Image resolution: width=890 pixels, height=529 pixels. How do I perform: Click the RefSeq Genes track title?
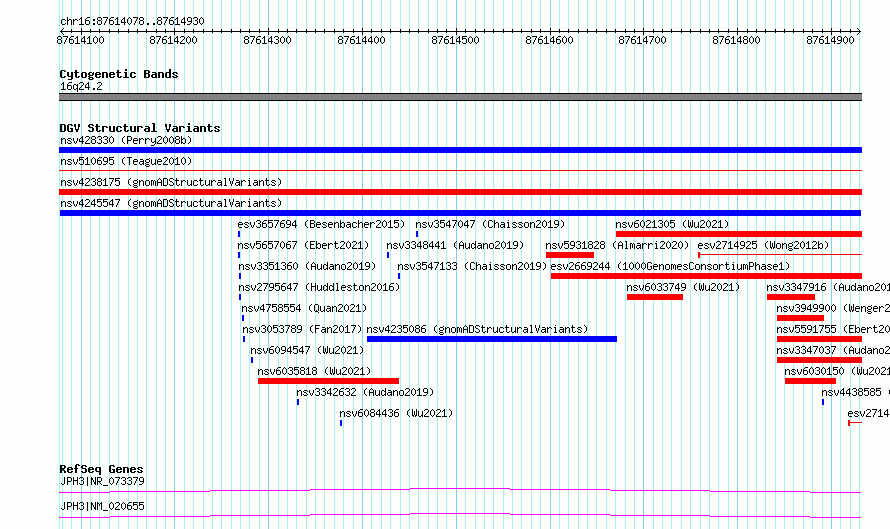tap(101, 469)
